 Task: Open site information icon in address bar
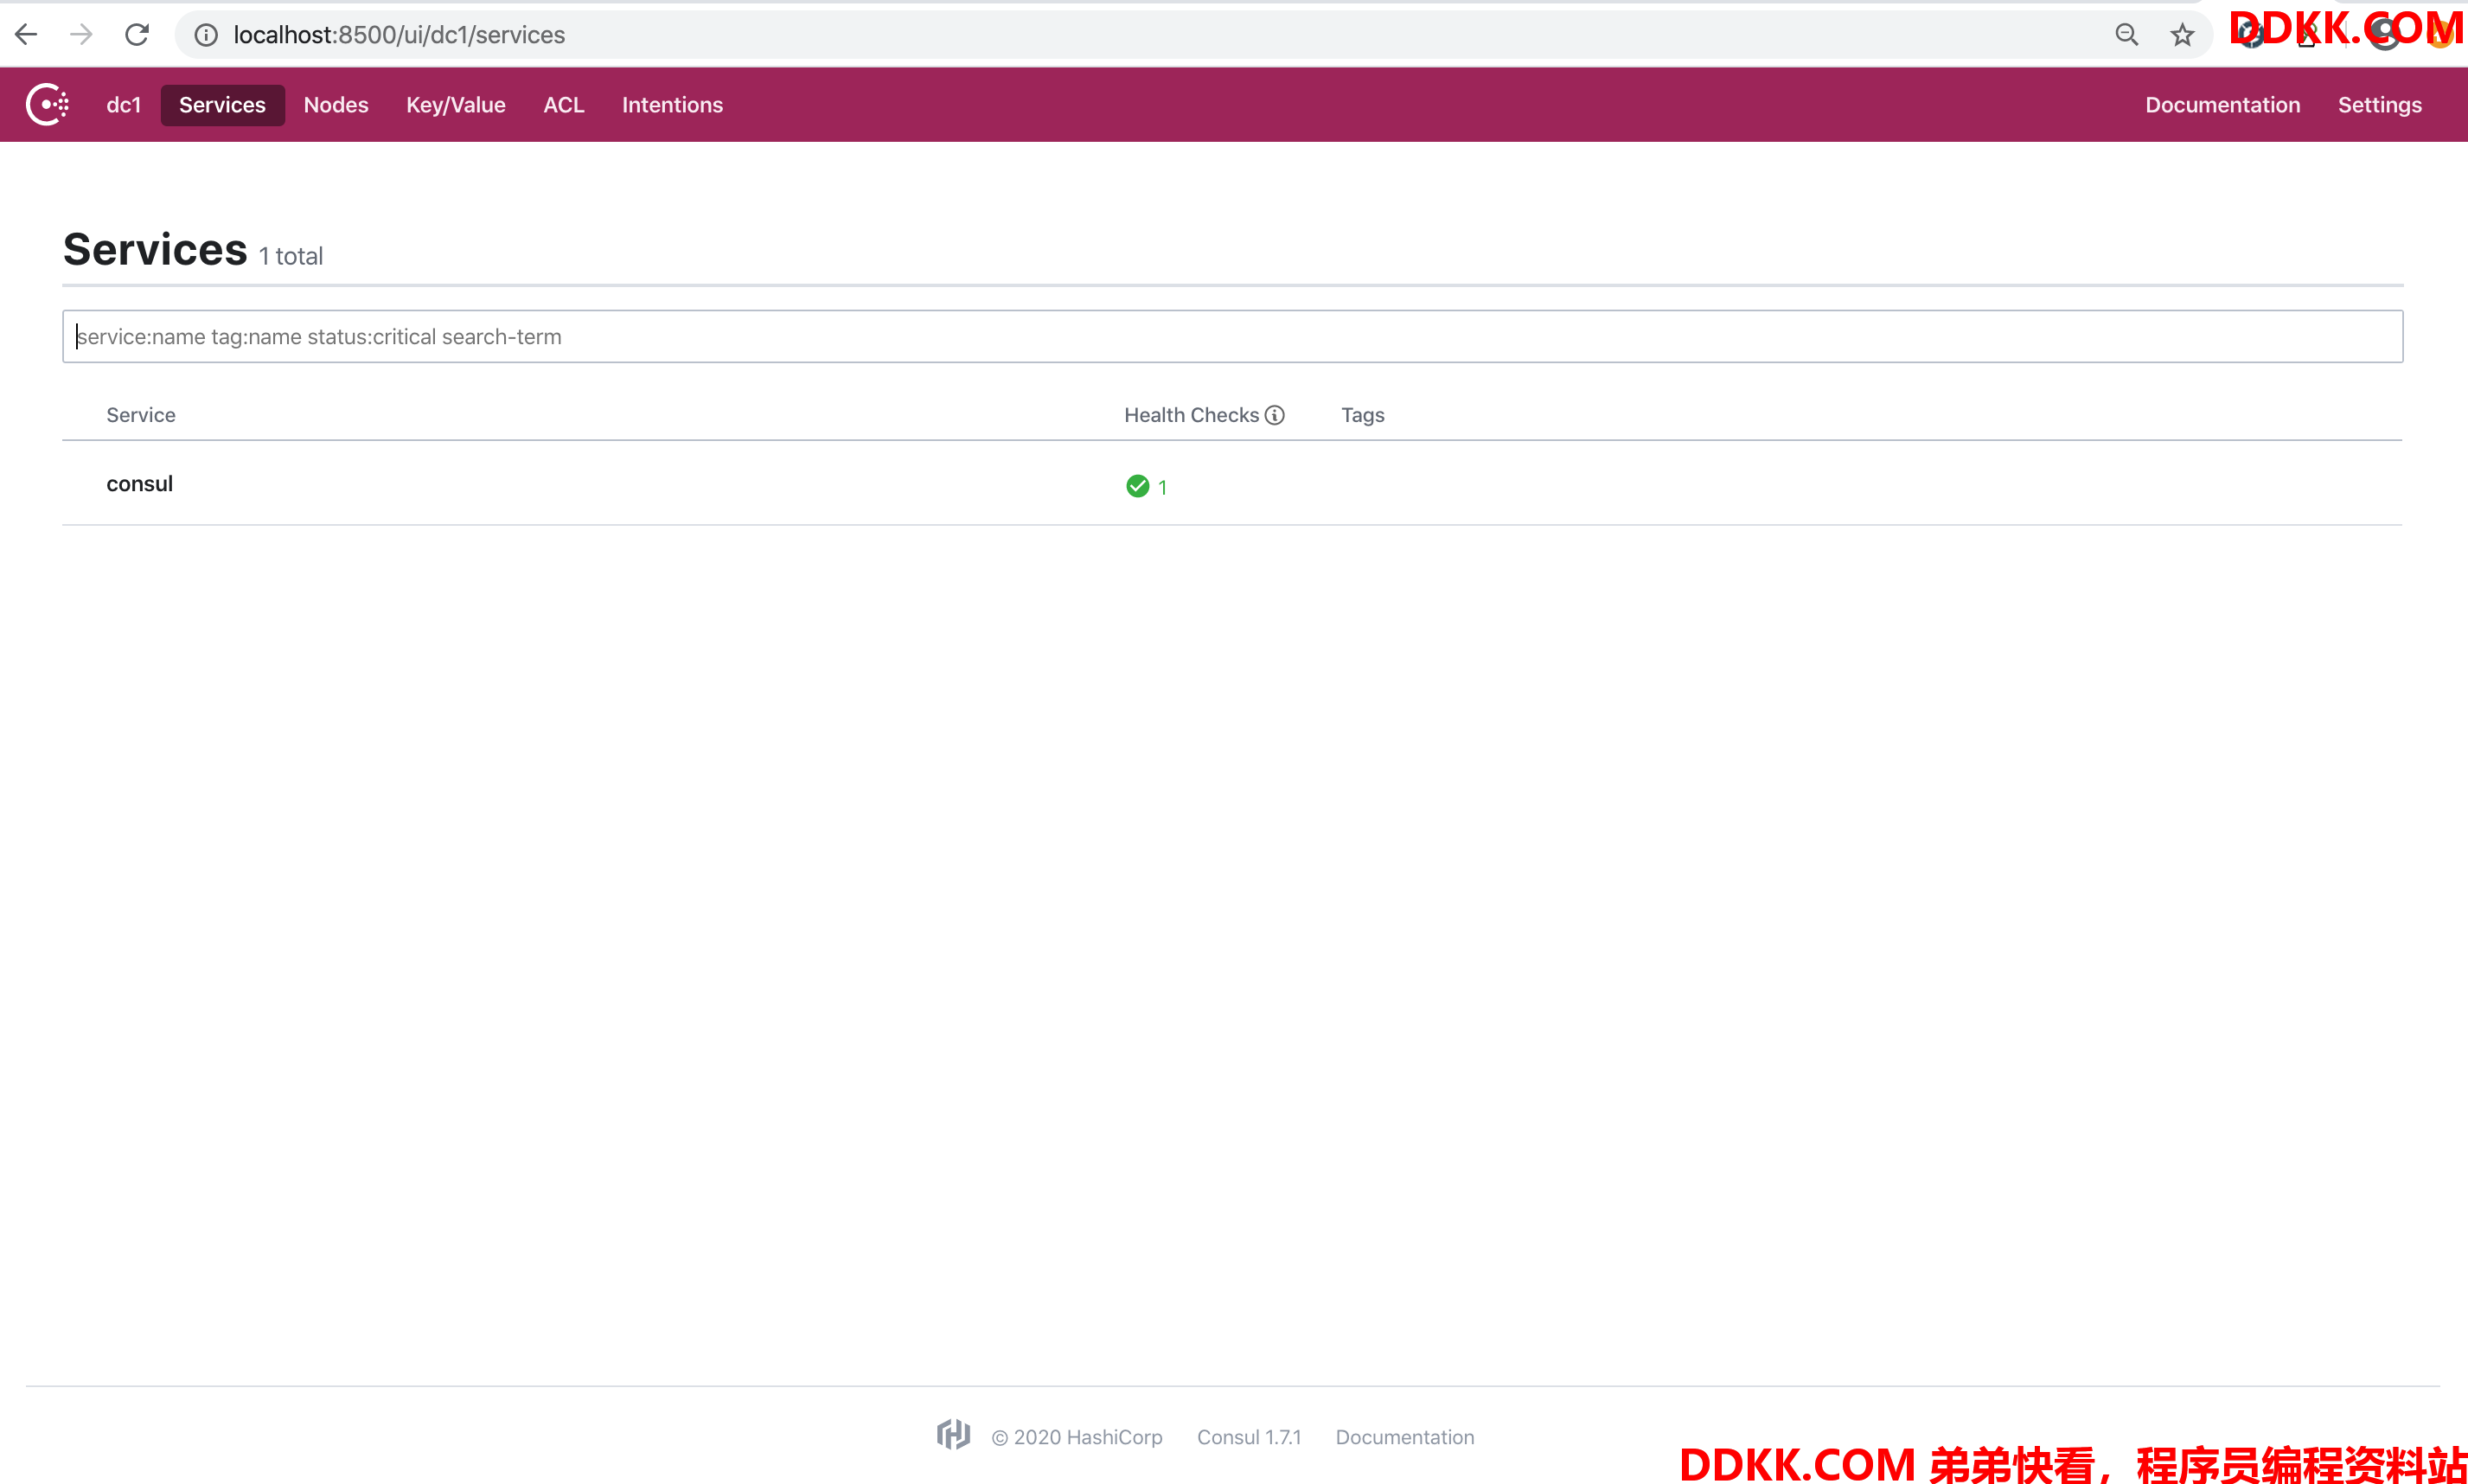click(x=206, y=35)
